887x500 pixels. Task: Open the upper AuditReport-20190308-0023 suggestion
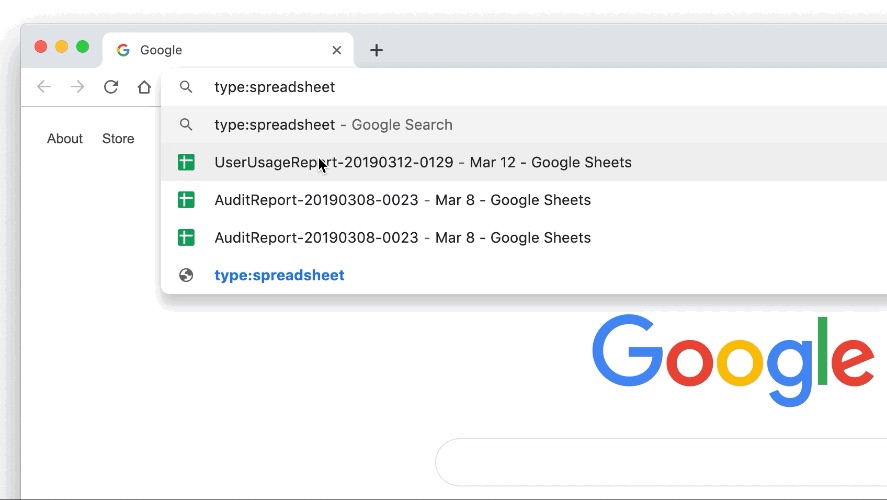pos(402,200)
